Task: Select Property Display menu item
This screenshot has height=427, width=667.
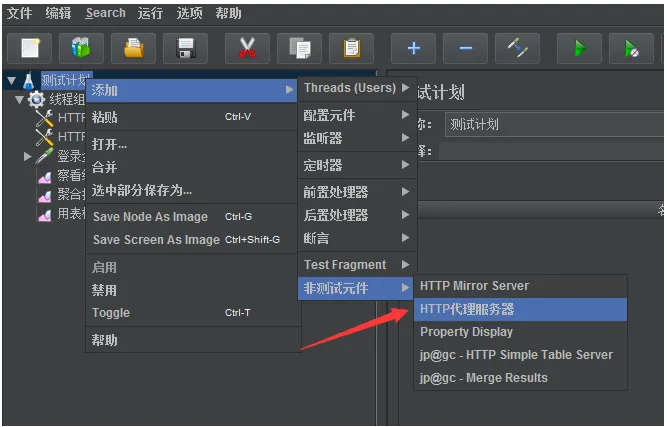Action: [520, 332]
